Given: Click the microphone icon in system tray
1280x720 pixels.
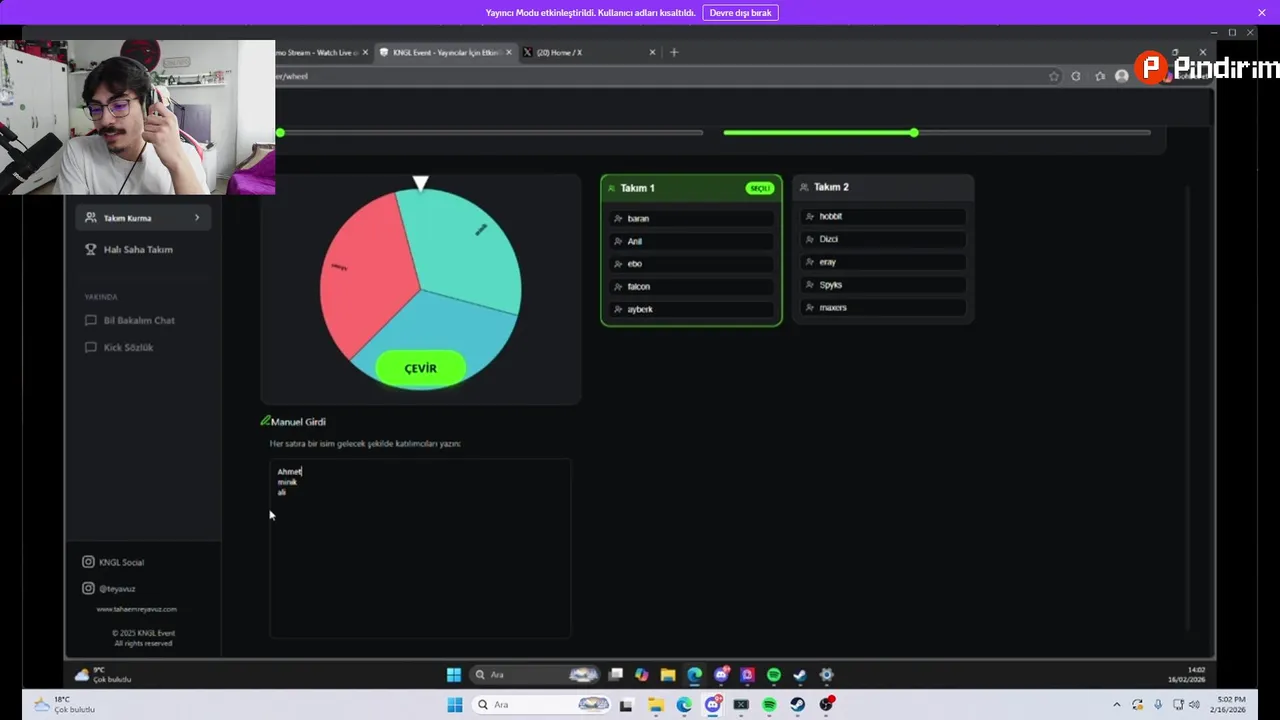Looking at the screenshot, I should click(x=1158, y=705).
